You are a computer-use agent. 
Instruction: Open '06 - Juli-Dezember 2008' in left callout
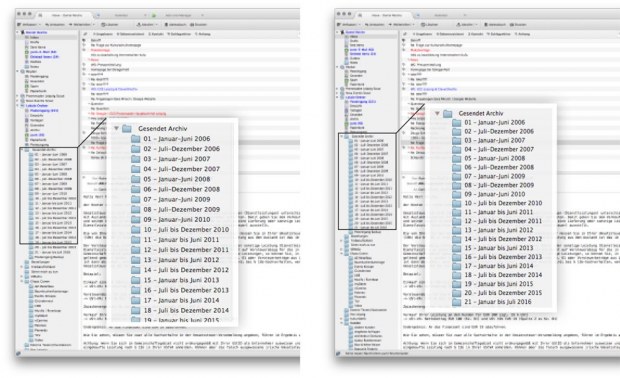click(181, 189)
